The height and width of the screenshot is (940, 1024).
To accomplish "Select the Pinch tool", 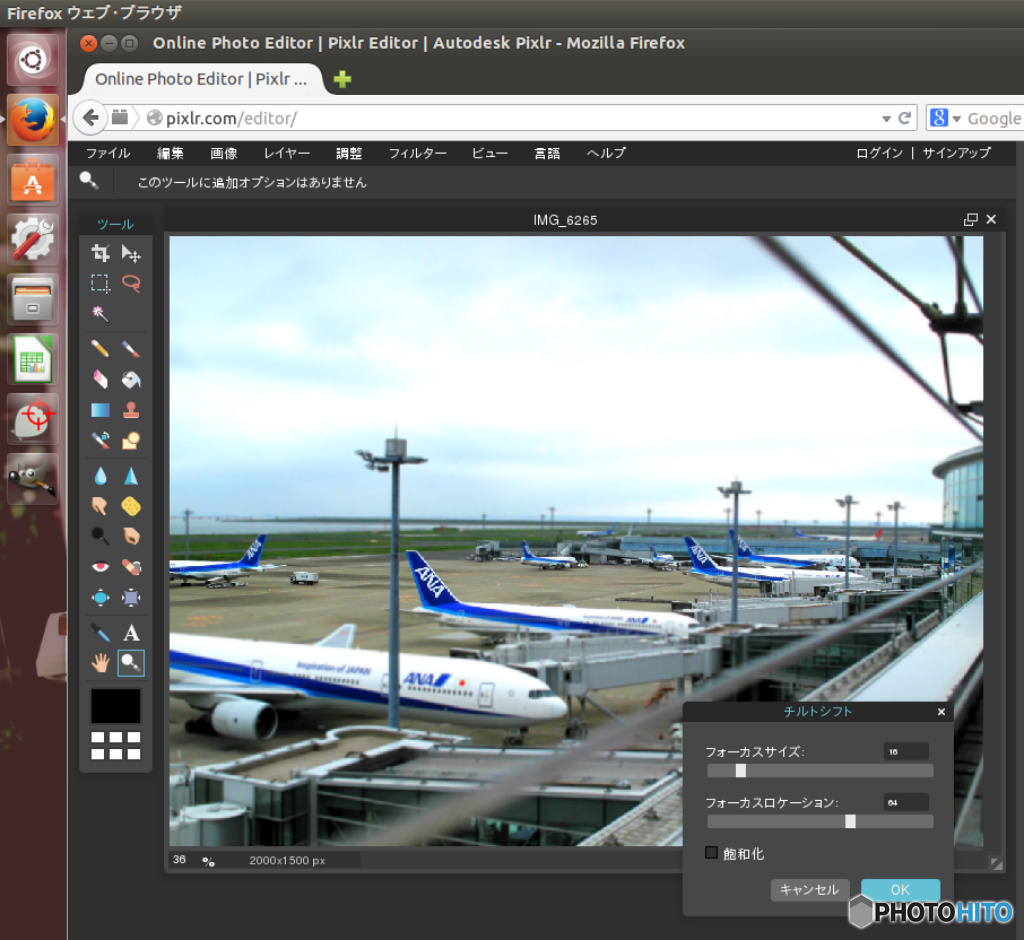I will pyautogui.click(x=131, y=597).
